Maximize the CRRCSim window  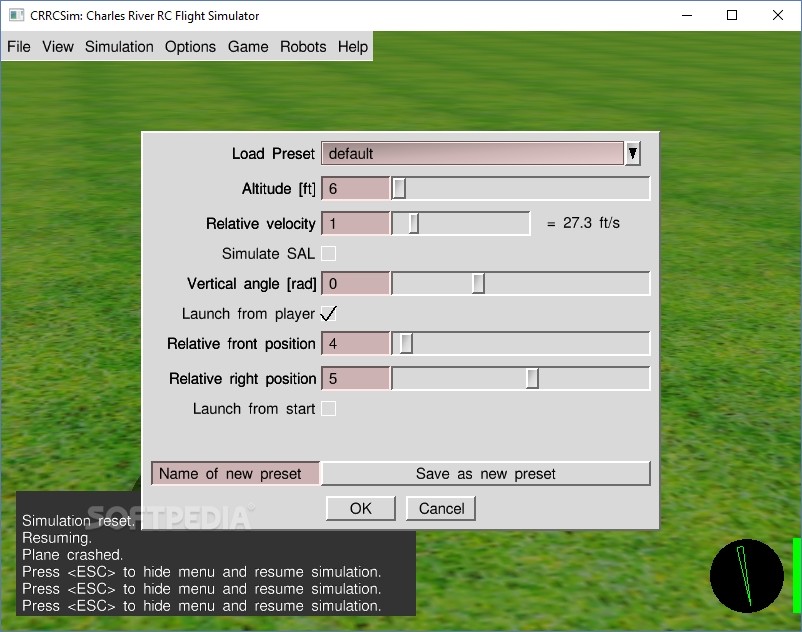click(x=732, y=15)
